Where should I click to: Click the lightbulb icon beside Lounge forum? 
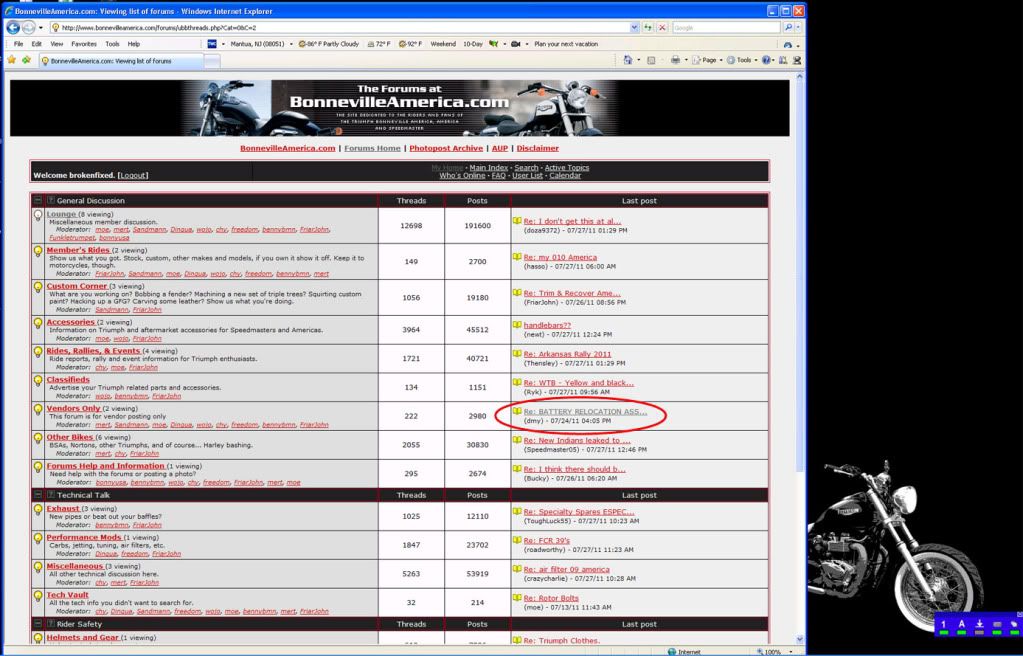pos(38,214)
